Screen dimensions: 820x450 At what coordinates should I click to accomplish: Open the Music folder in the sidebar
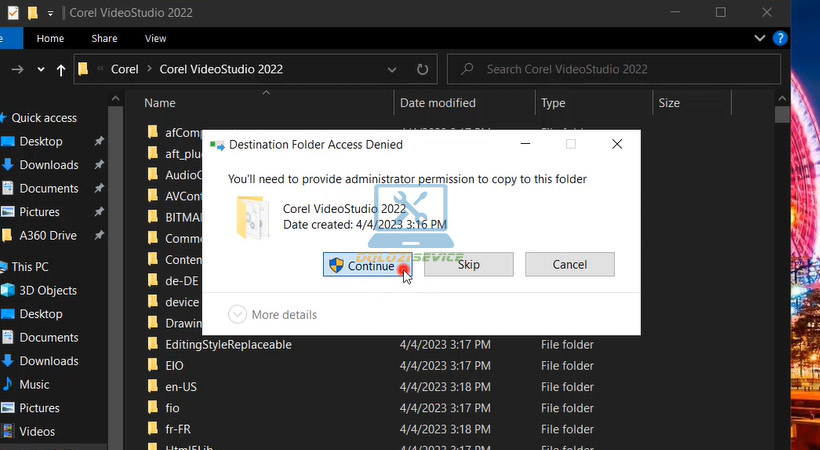(34, 384)
